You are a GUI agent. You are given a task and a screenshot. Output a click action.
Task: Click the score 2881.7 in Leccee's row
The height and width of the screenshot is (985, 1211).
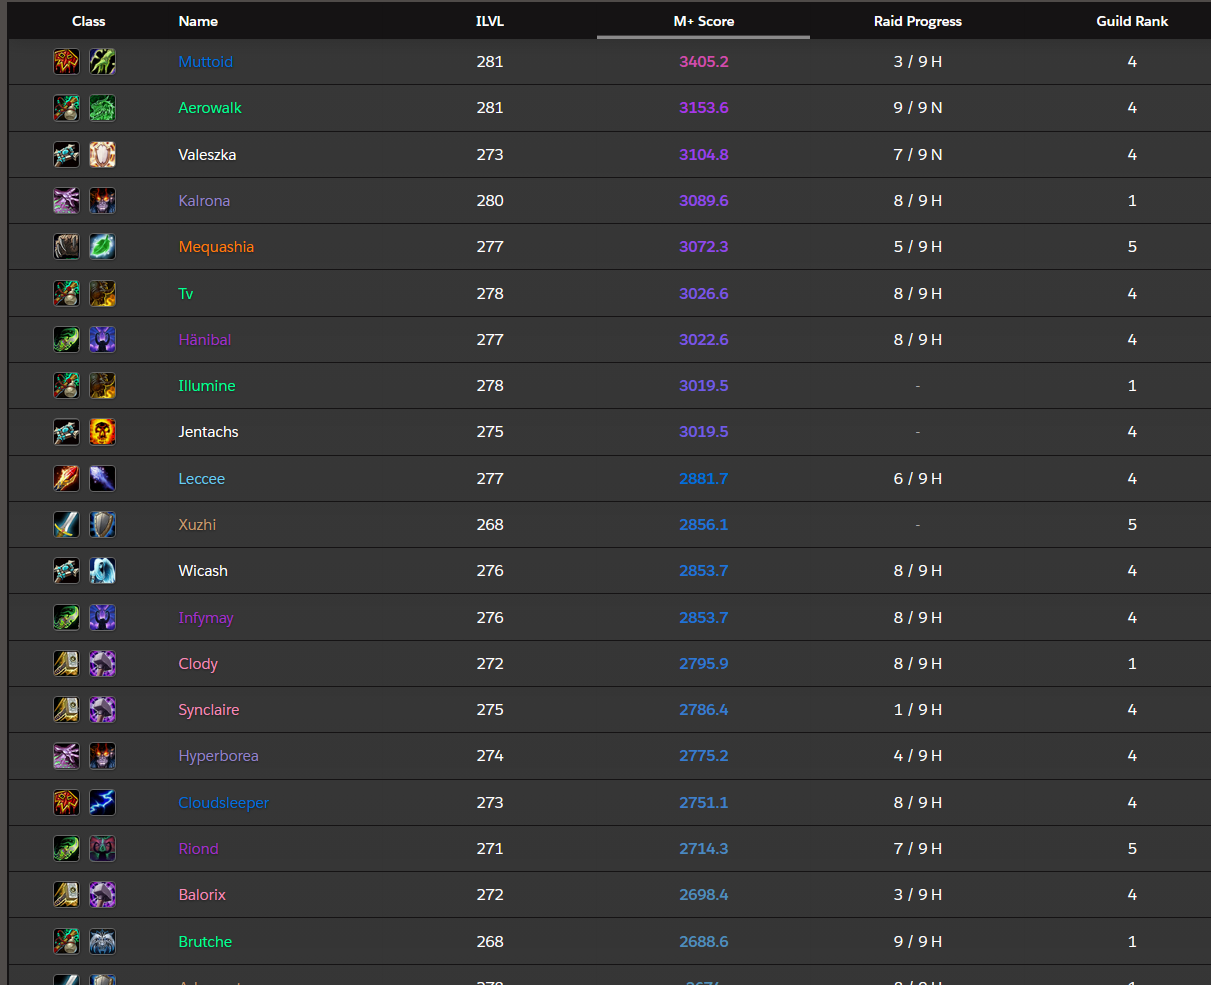click(704, 479)
